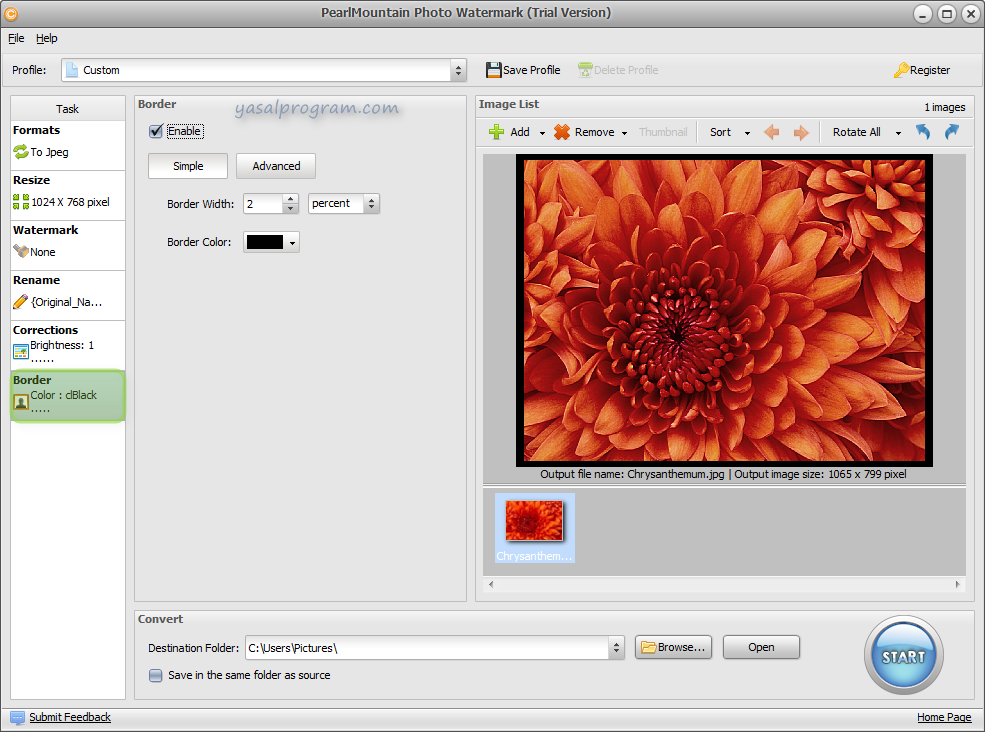The width and height of the screenshot is (985, 732).
Task: Open the Submit Feedback link
Action: [69, 717]
